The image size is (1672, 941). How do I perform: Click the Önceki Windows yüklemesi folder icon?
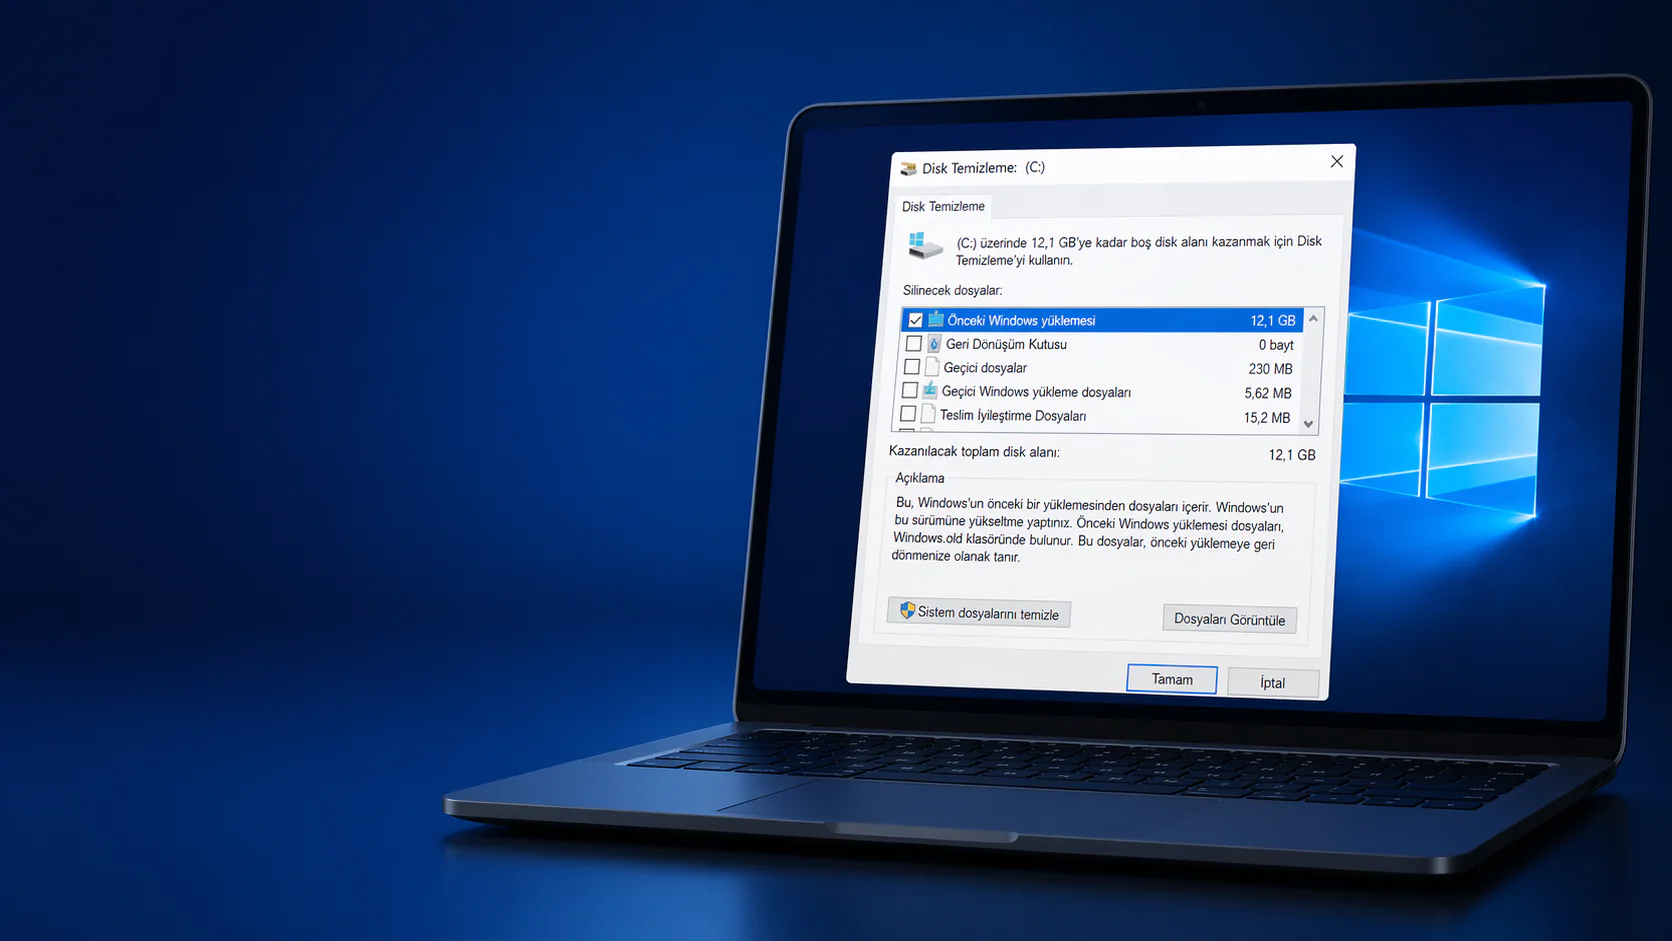coord(934,318)
